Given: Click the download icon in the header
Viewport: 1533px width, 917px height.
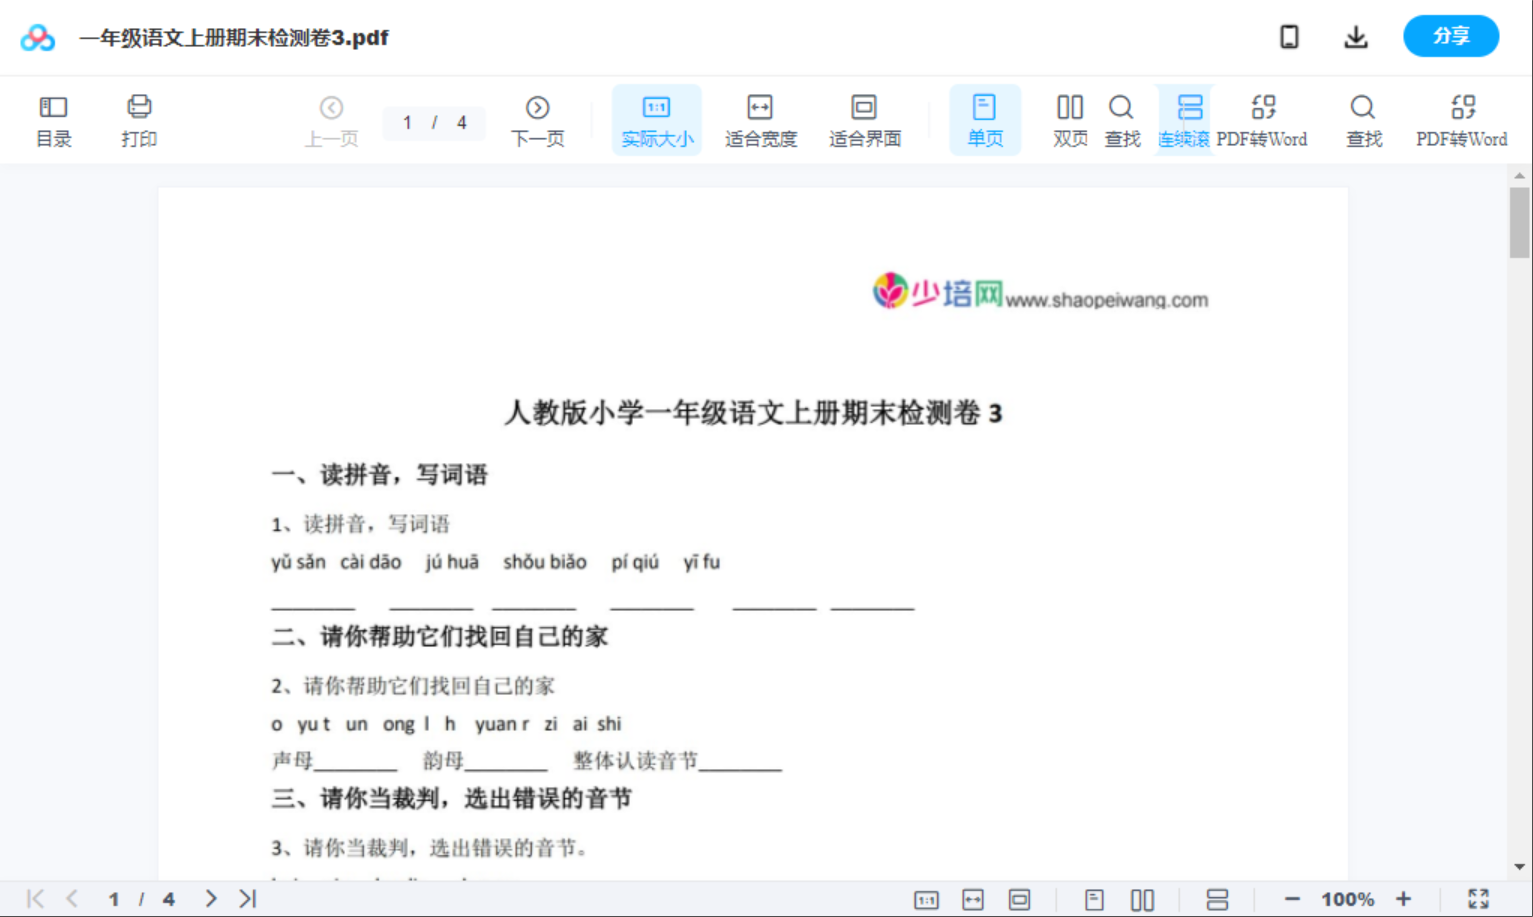Looking at the screenshot, I should (x=1356, y=36).
